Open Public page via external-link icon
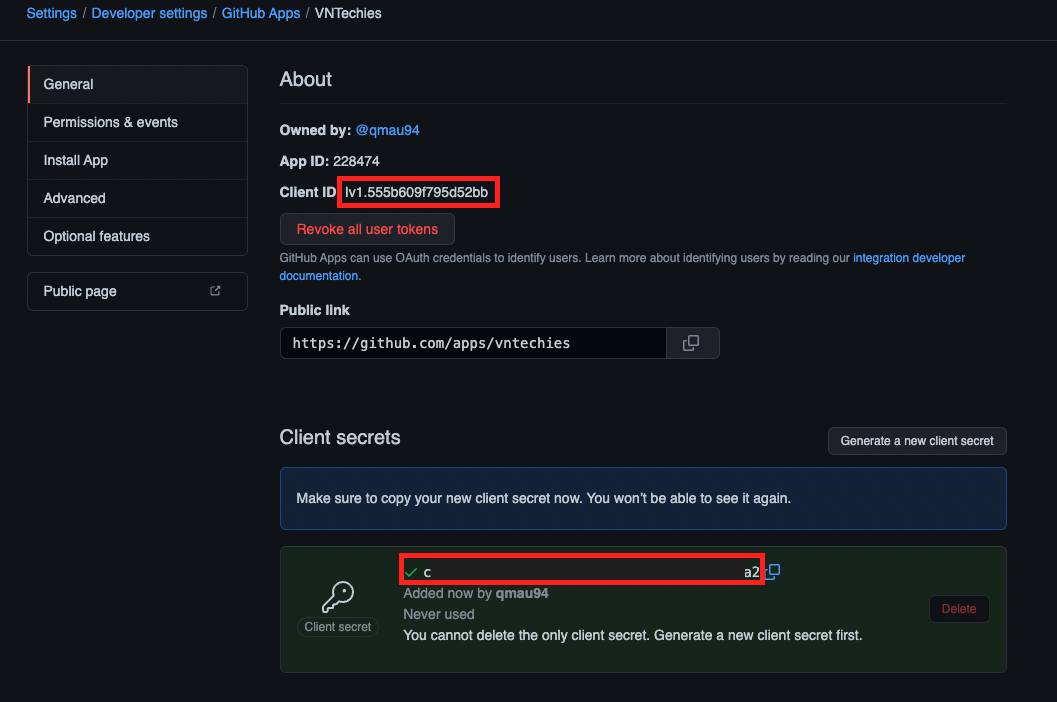Screen dimensions: 1057x702 (x=215, y=291)
